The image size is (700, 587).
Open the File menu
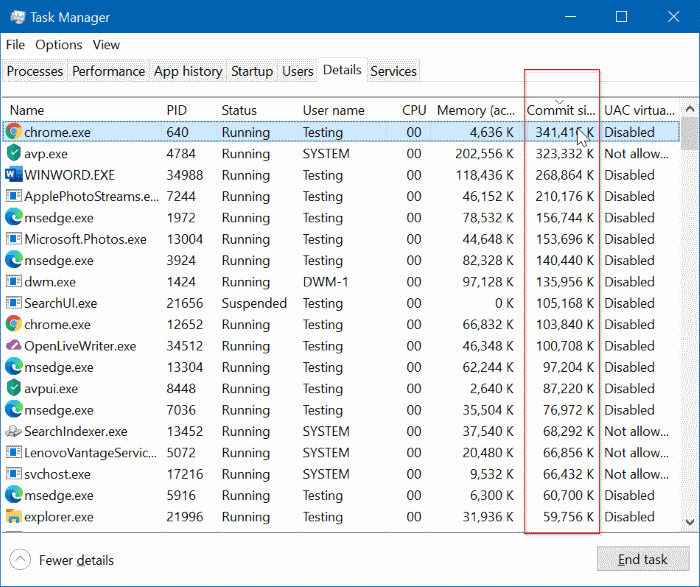[15, 45]
